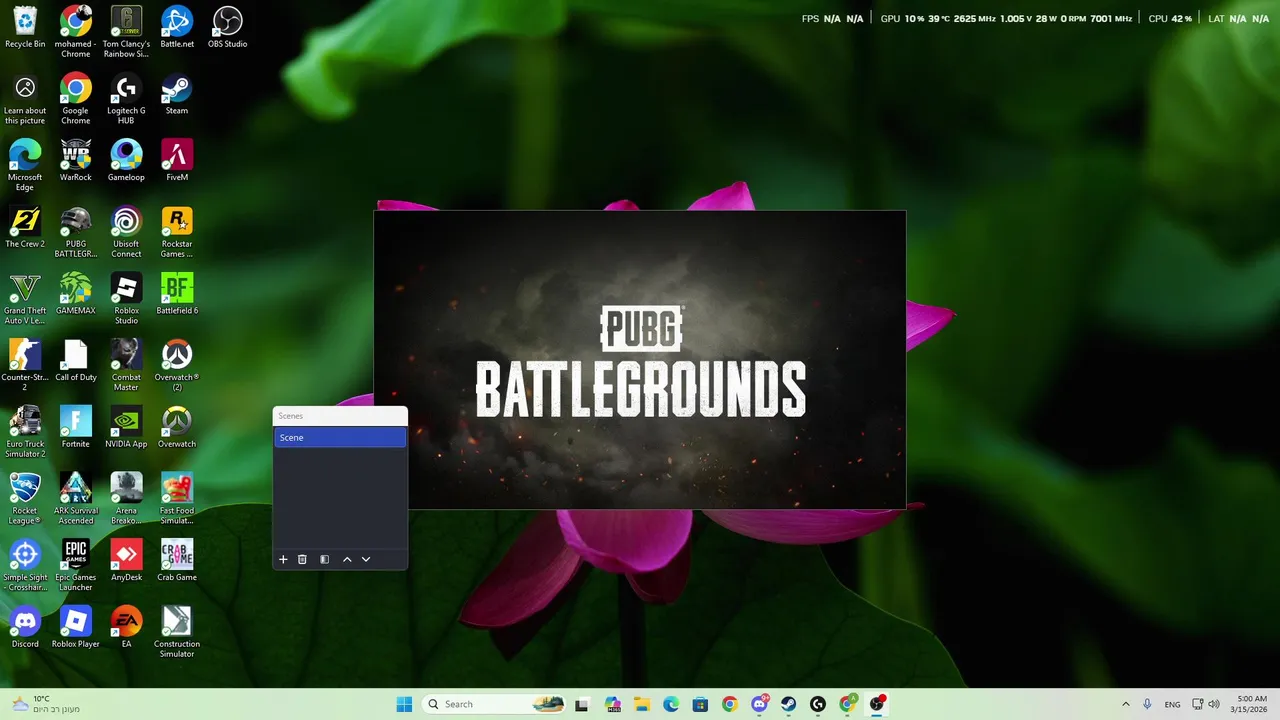Open the Logitech G HUB desktop shortcut

click(x=126, y=98)
